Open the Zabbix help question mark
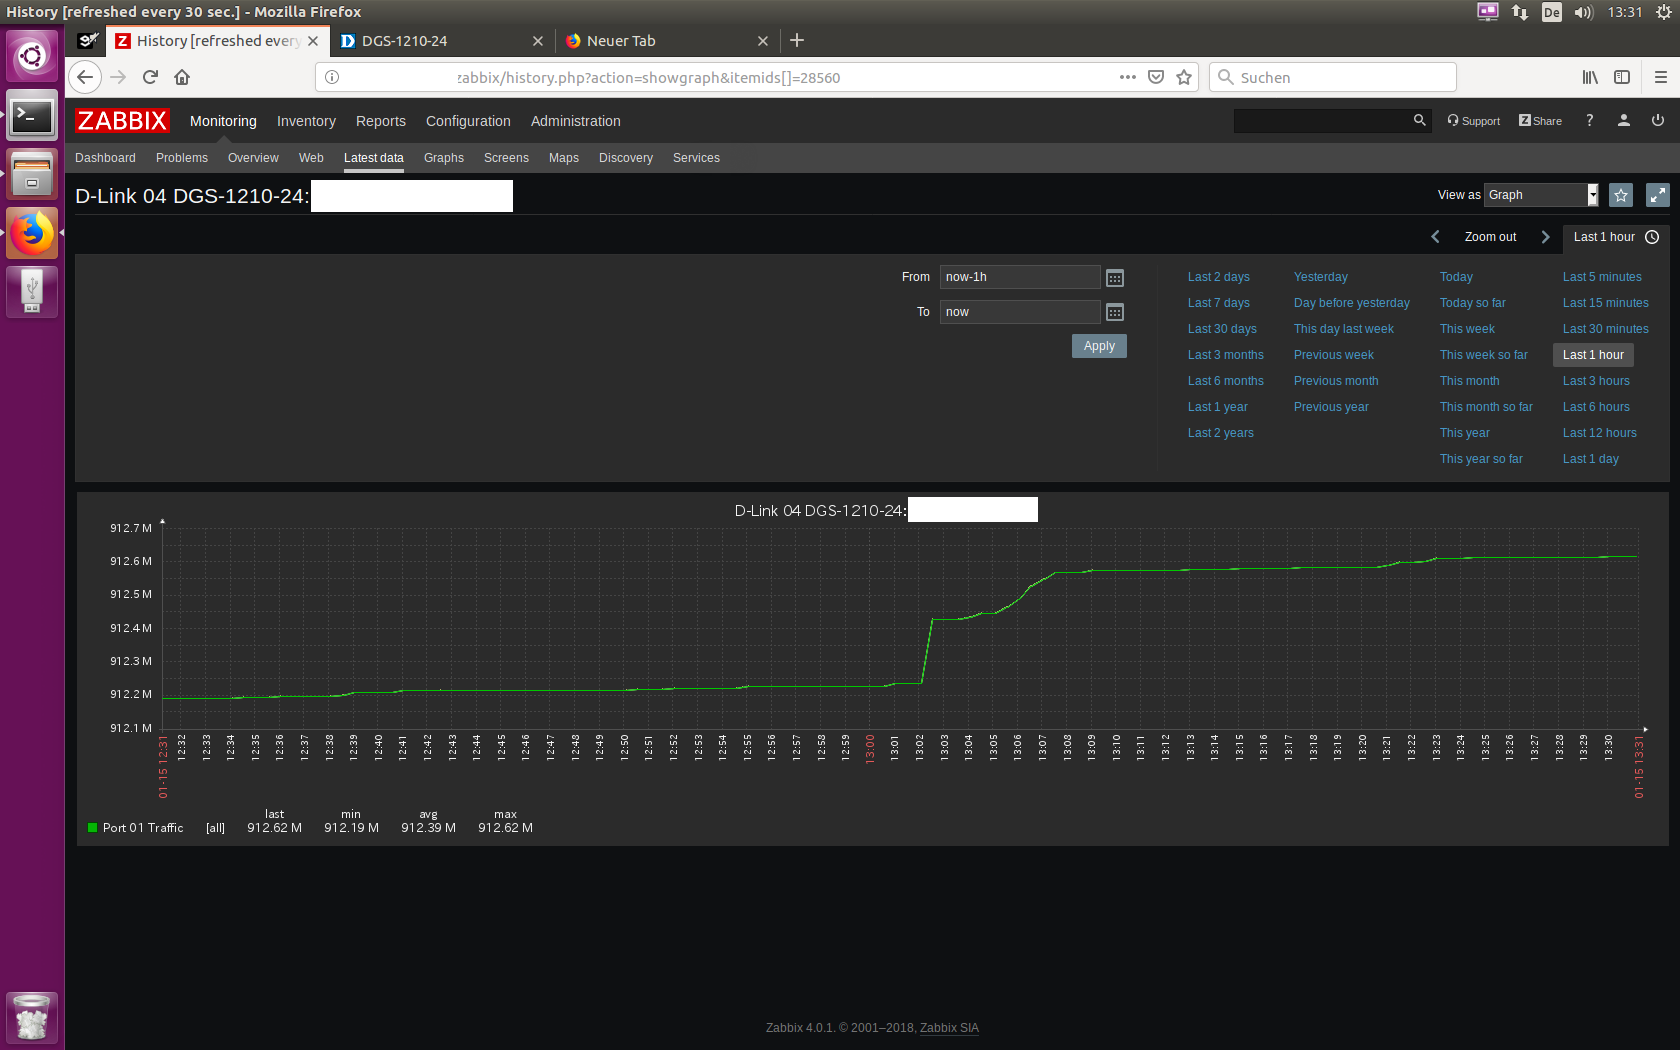This screenshot has height=1050, width=1680. 1589,121
